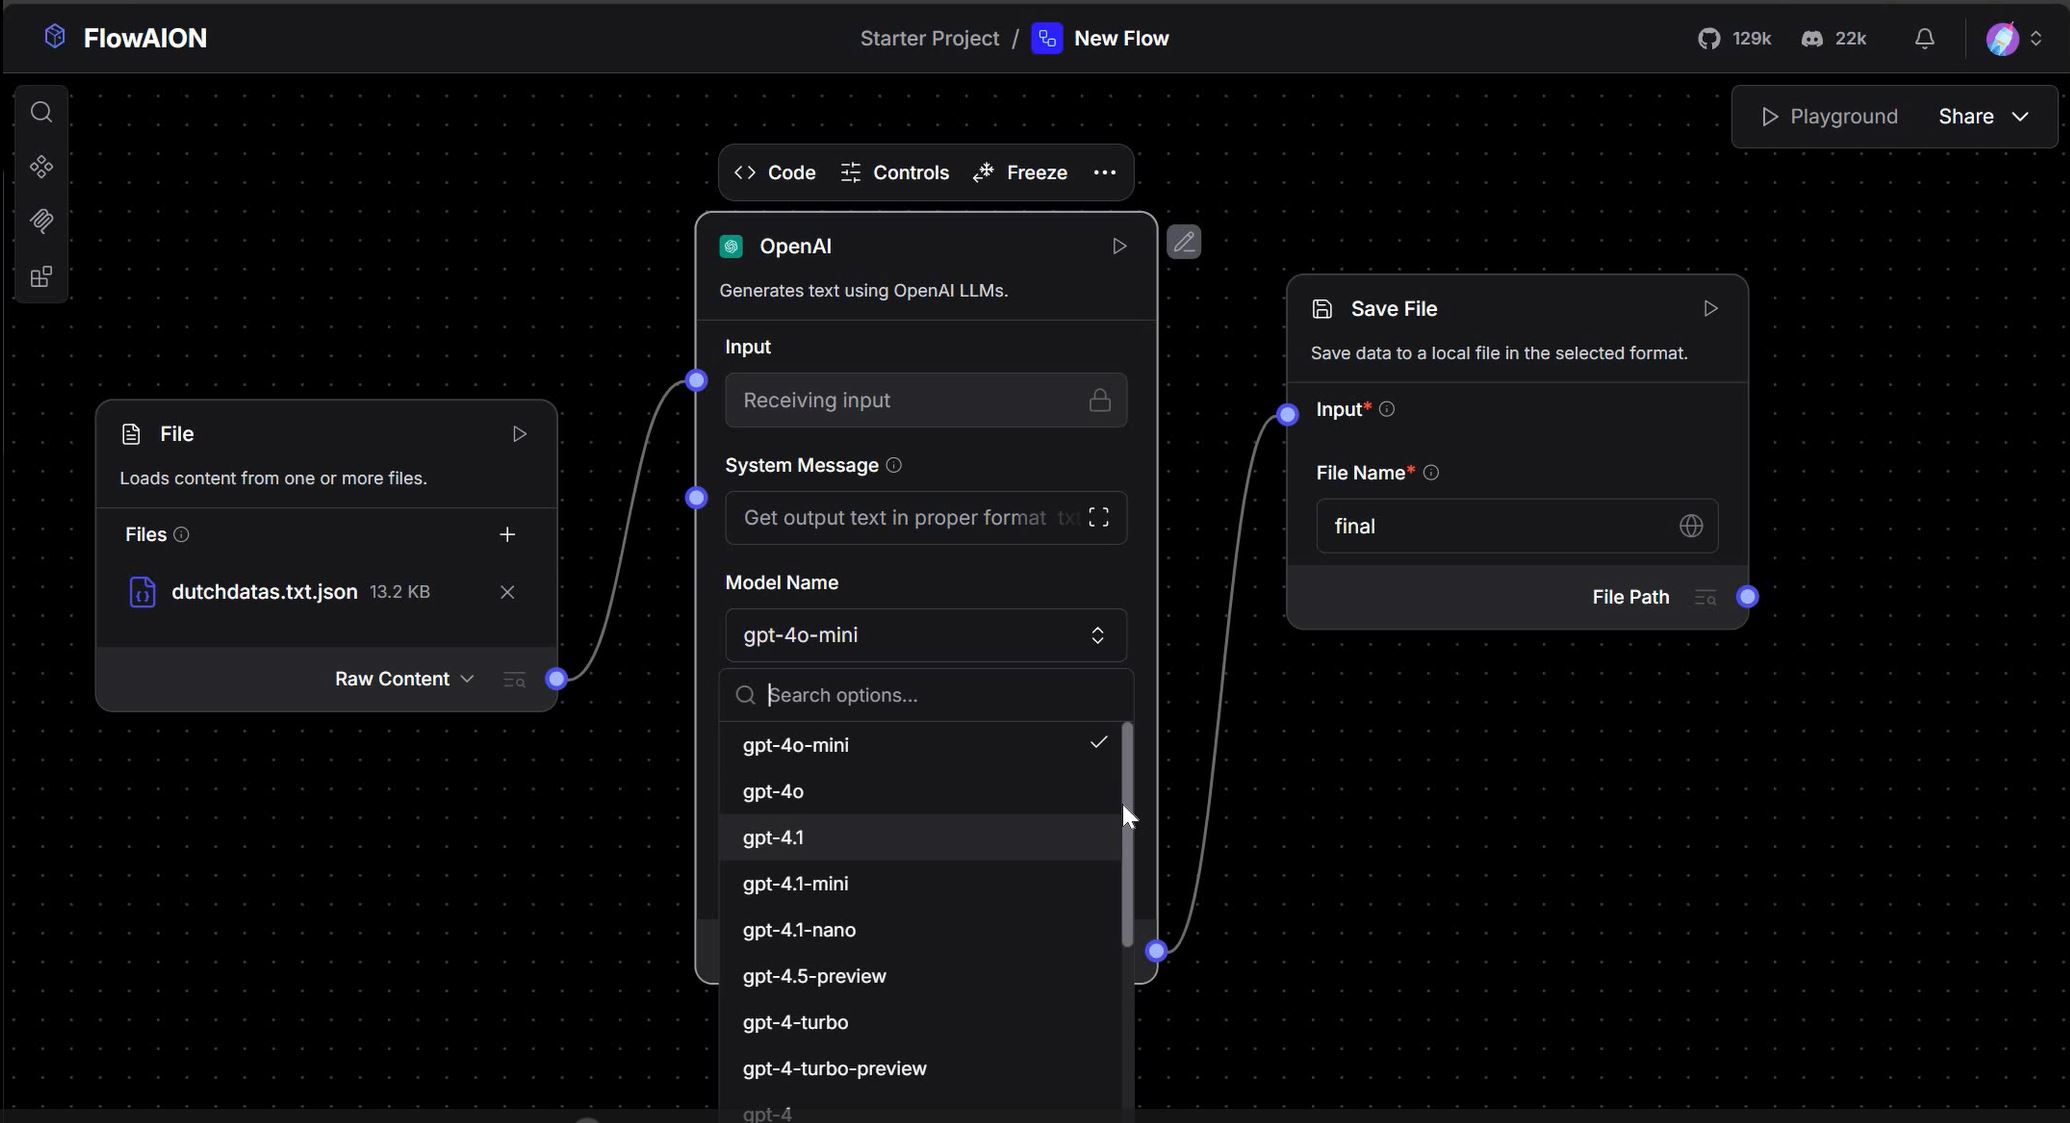Toggle the Model Name gpt-4o-mini combo box
Screen dimensions: 2070x1123
click(925, 636)
